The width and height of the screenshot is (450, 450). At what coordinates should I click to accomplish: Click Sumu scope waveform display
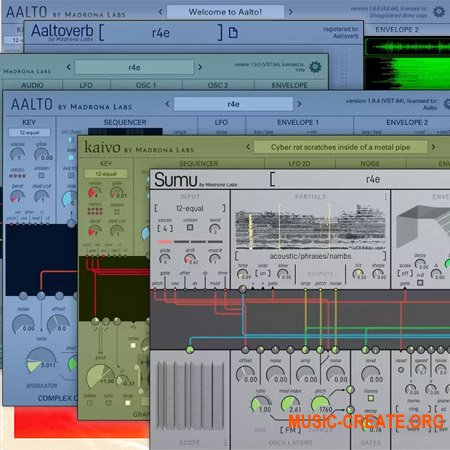point(190,395)
